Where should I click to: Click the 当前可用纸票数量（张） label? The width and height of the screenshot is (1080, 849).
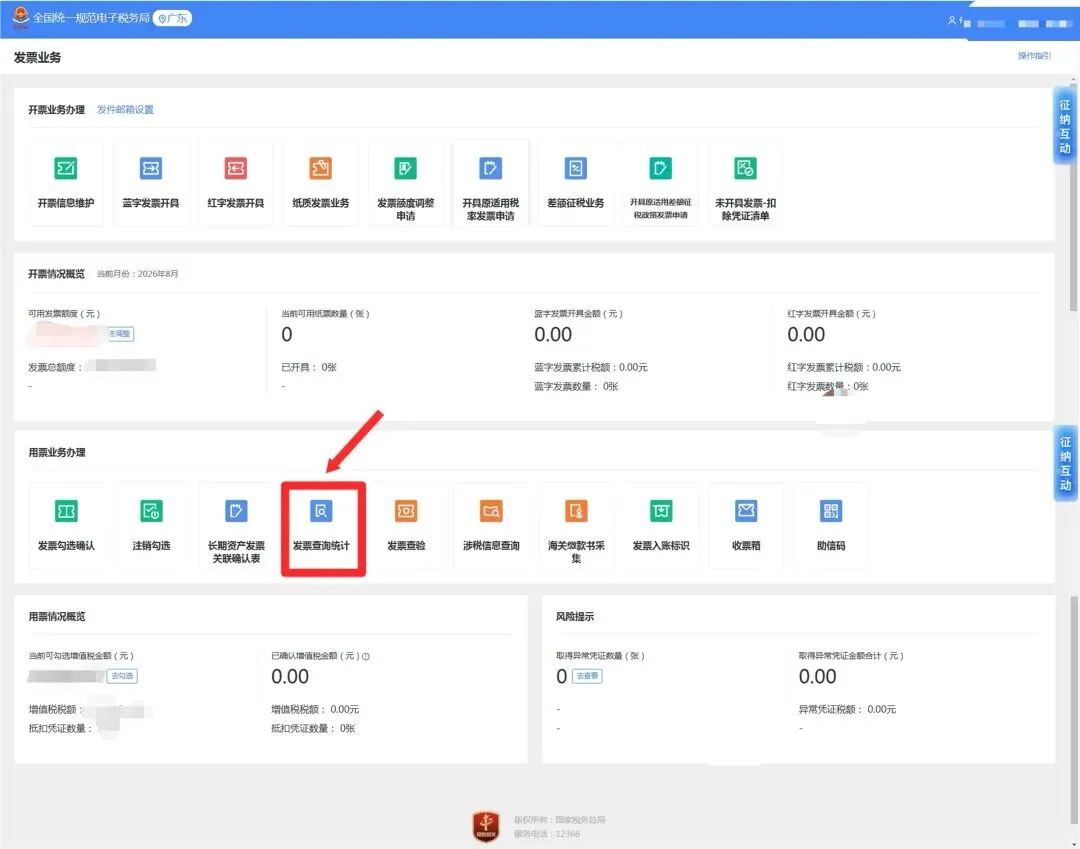325,314
